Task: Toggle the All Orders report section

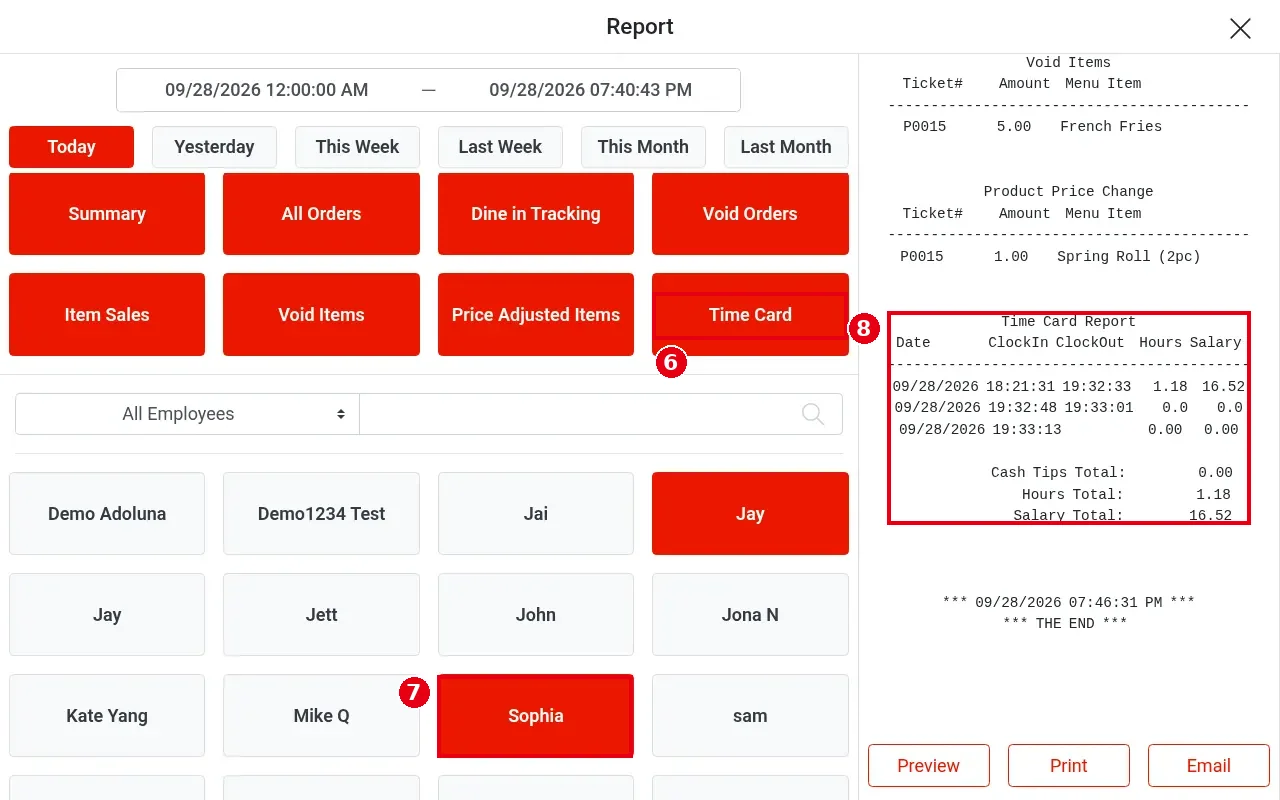Action: (321, 214)
